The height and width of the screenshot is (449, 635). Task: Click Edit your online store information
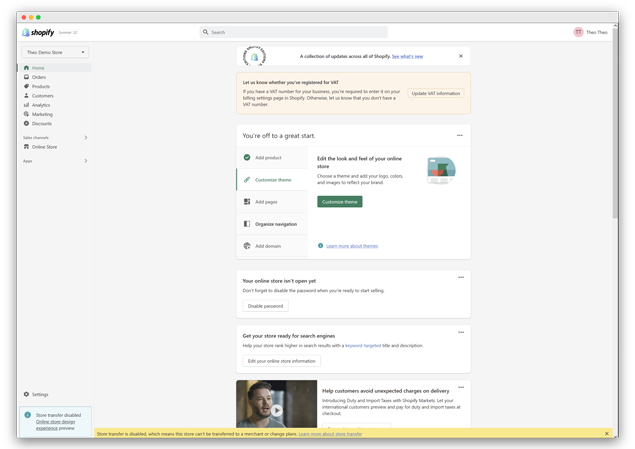click(281, 361)
